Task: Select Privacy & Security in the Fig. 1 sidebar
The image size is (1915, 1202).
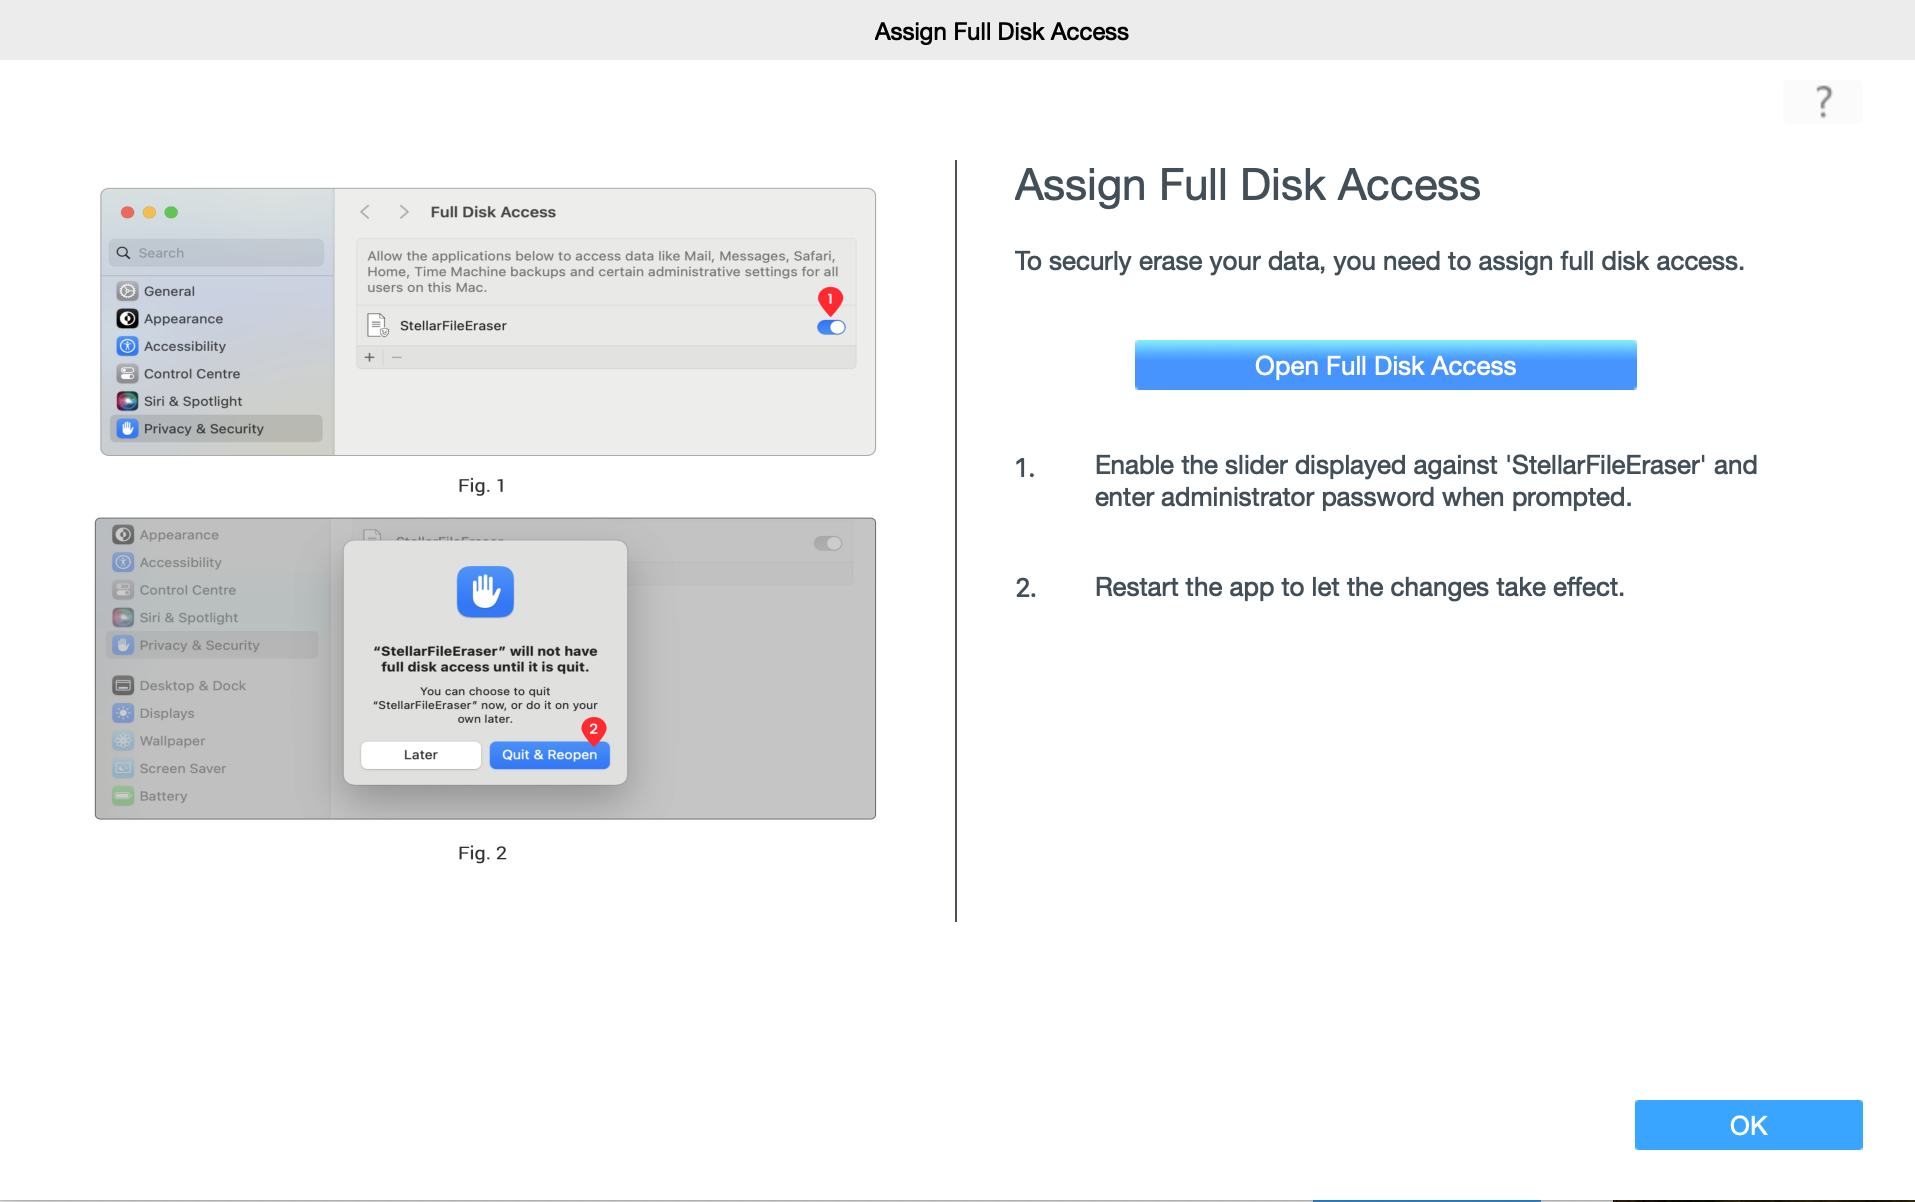Action: (x=216, y=428)
